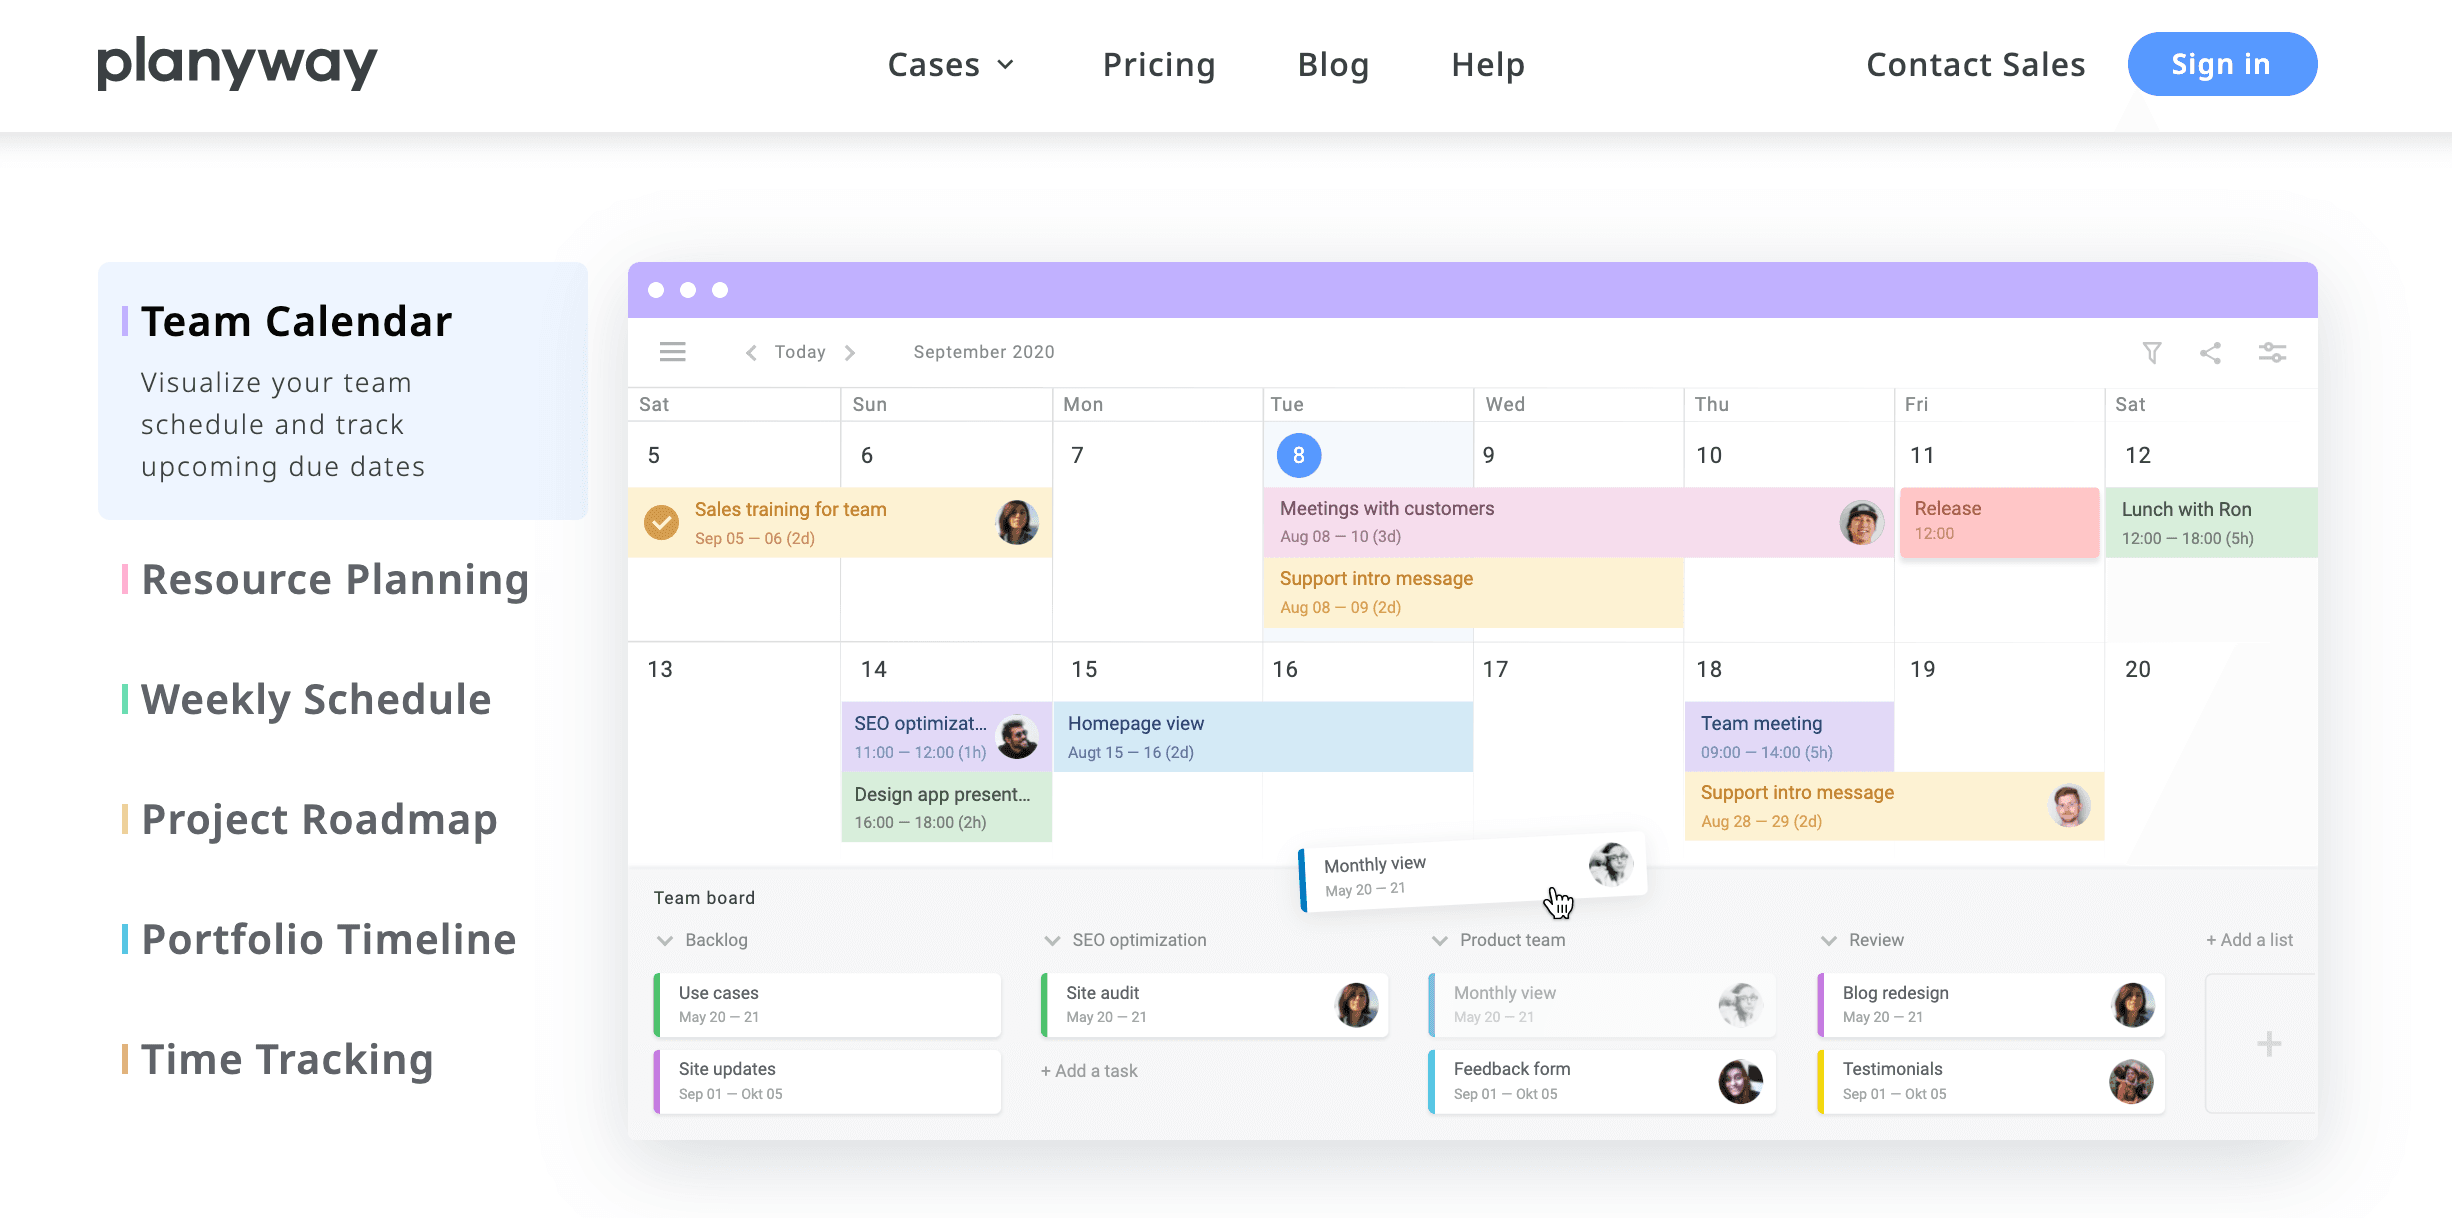Open the Design app presentation event

coord(946,807)
